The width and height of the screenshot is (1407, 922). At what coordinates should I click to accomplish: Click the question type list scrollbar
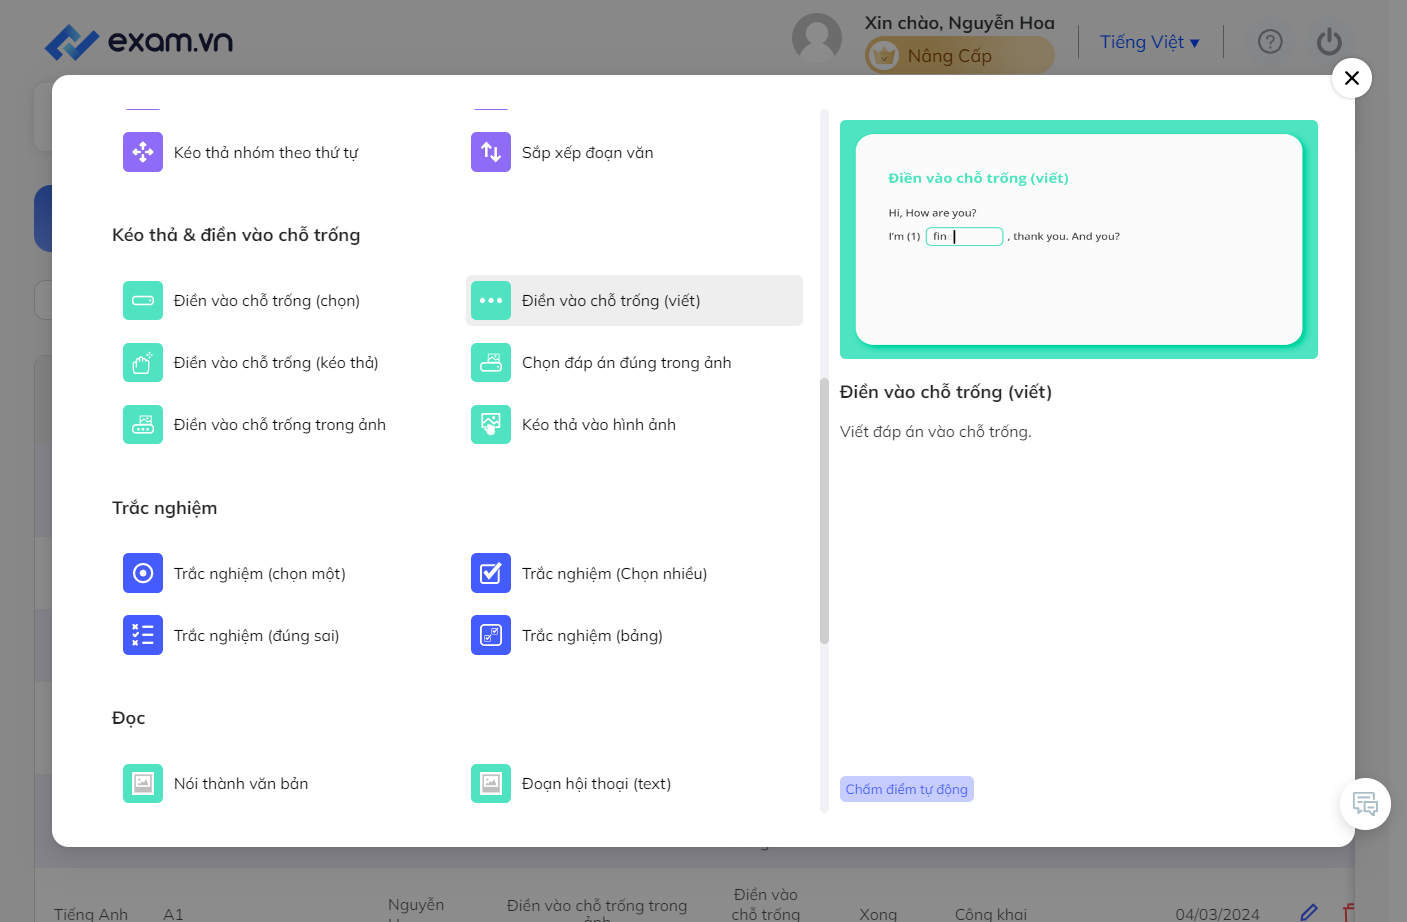point(824,511)
